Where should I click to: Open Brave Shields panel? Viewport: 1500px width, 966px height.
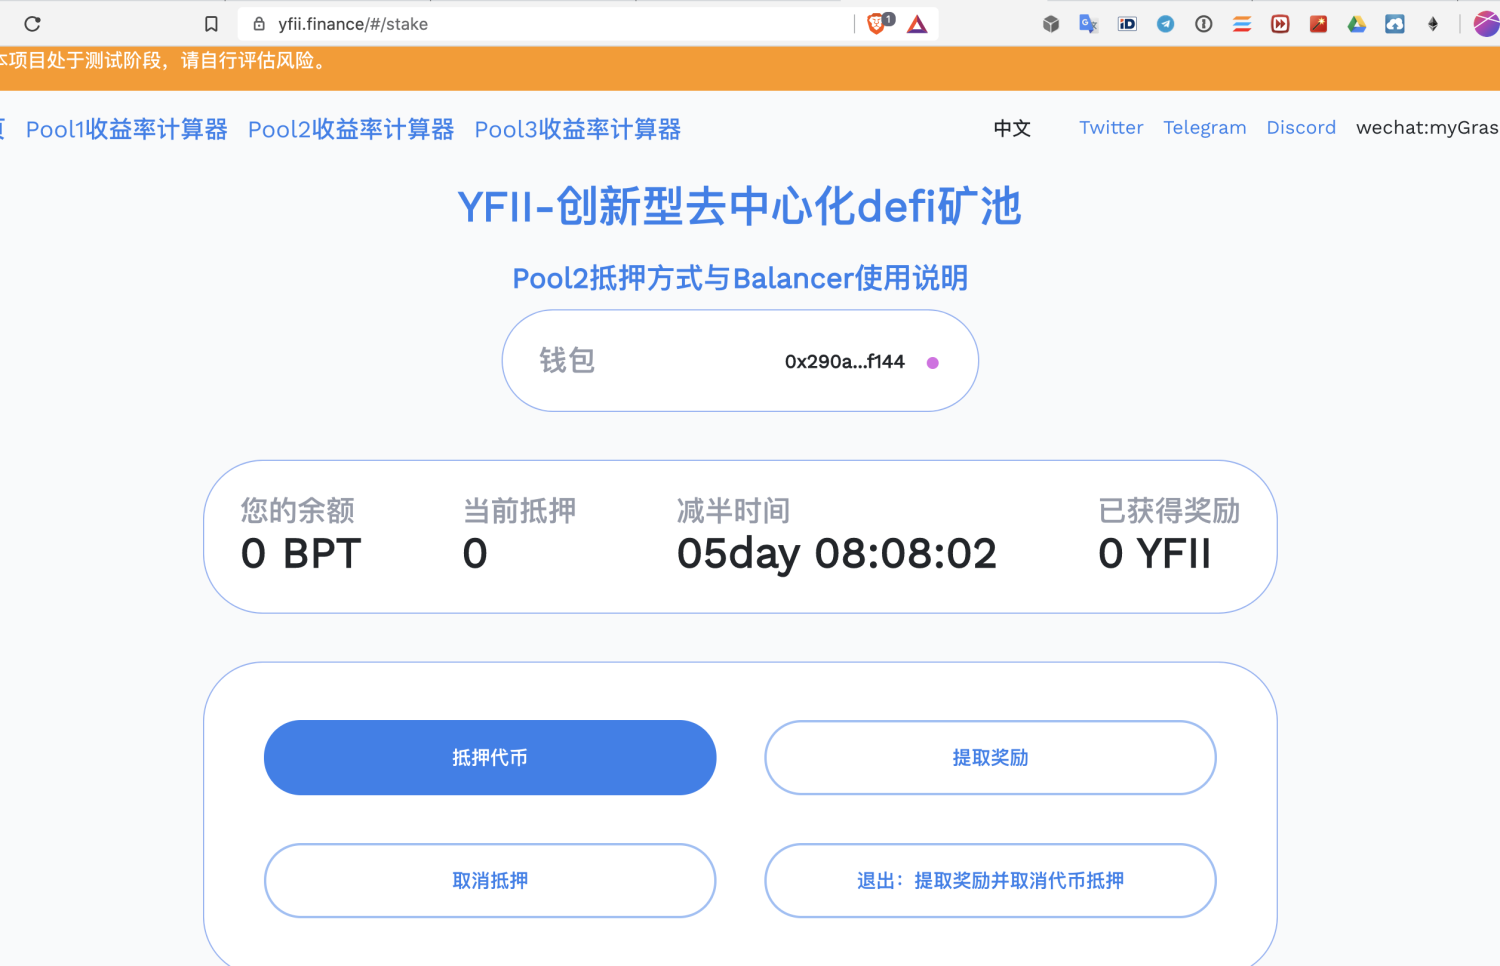(878, 23)
